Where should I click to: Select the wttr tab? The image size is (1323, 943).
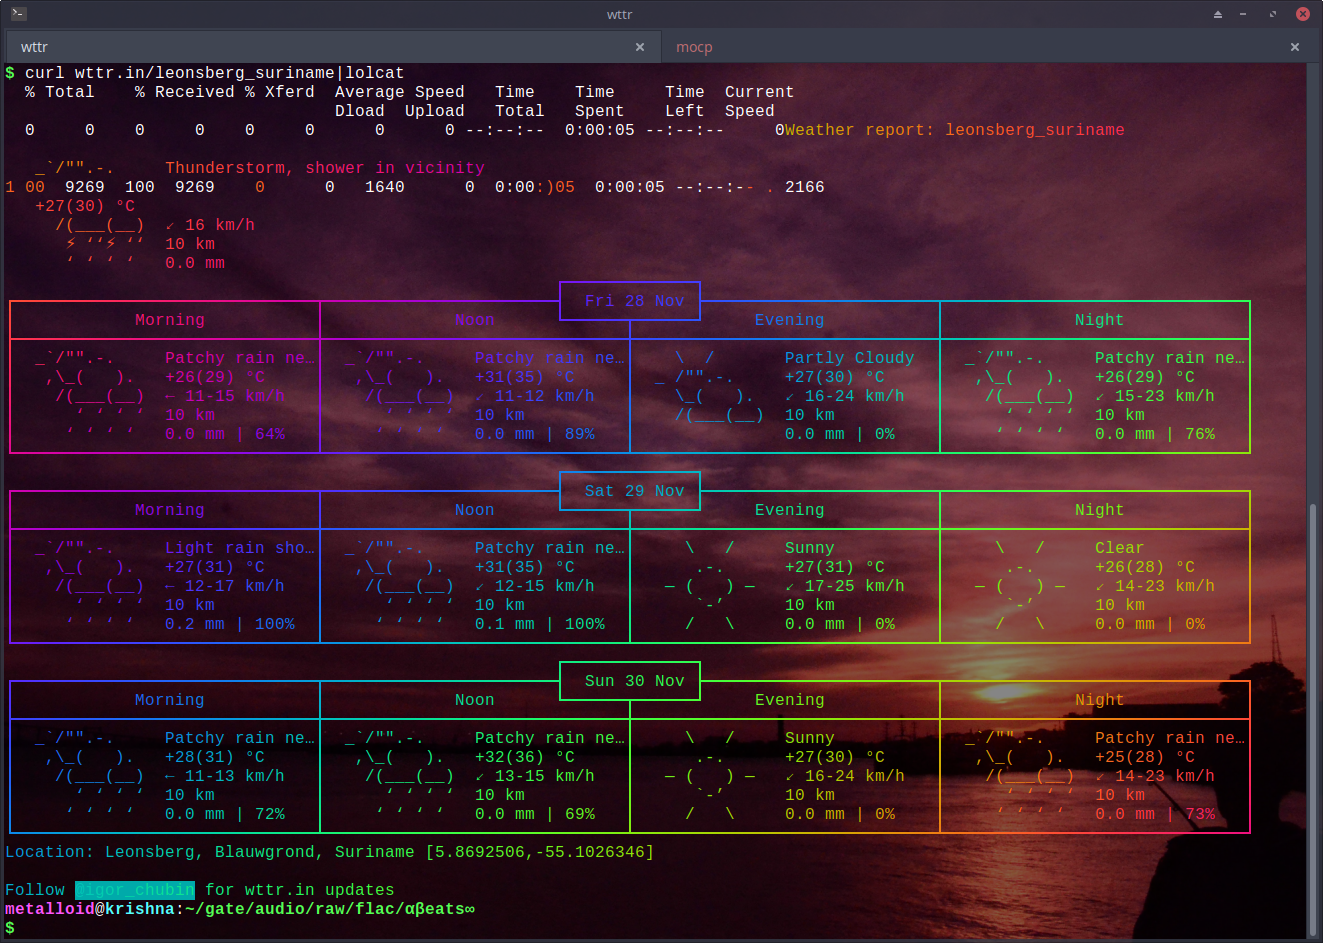pos(35,47)
